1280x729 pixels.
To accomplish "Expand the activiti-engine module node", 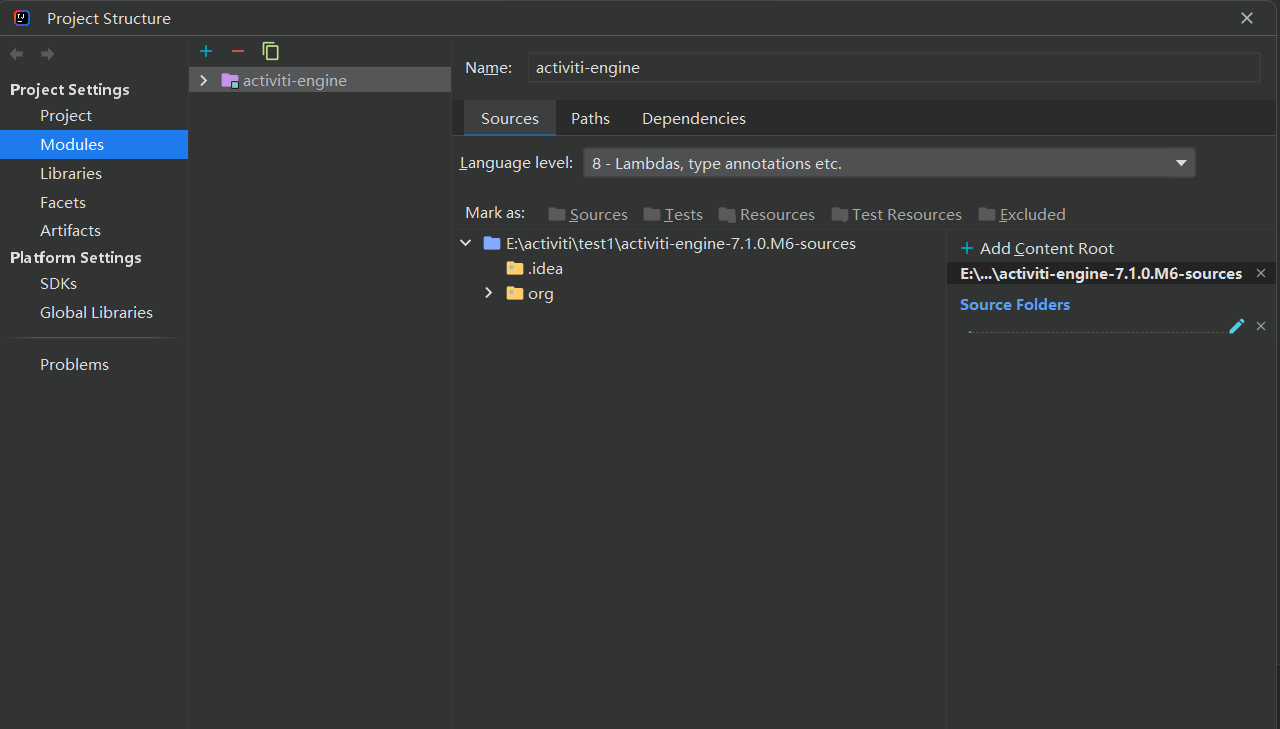I will click(x=204, y=80).
